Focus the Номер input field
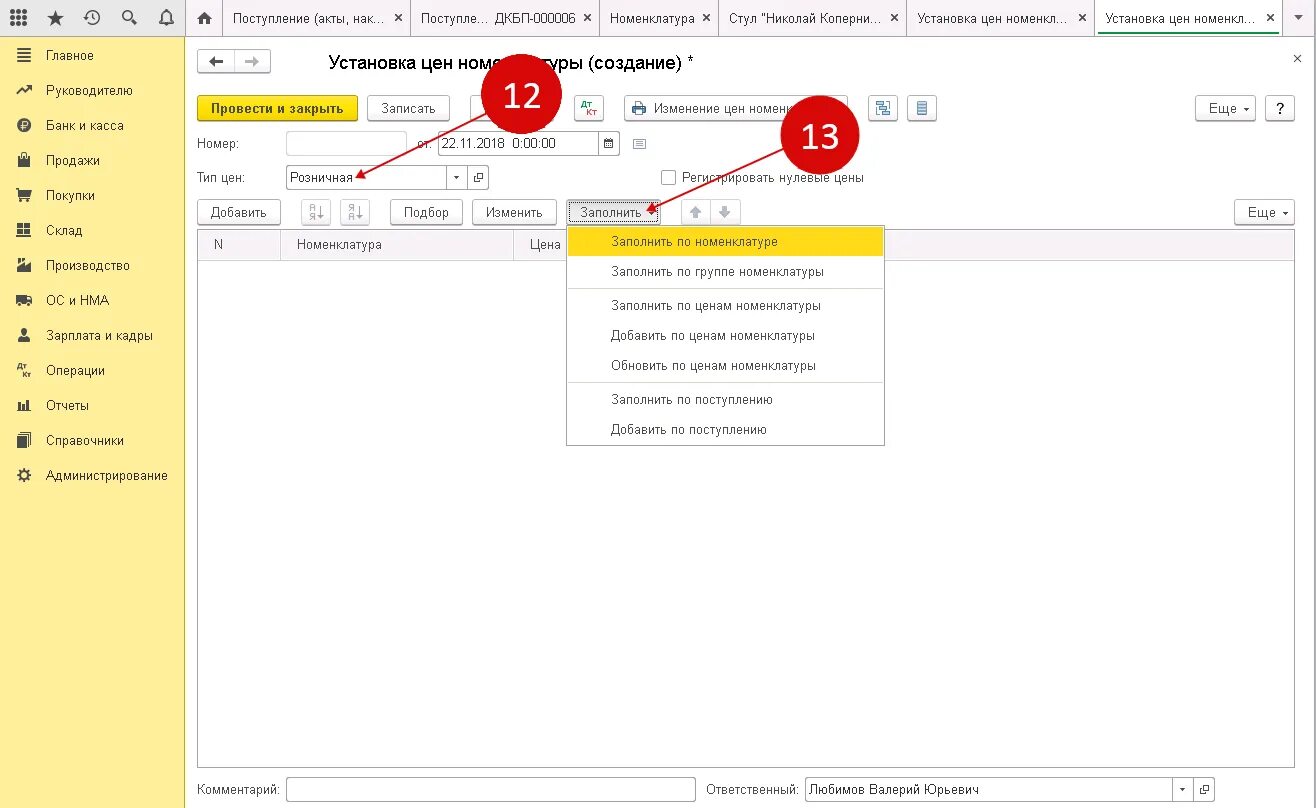This screenshot has height=808, width=1316. 346,143
